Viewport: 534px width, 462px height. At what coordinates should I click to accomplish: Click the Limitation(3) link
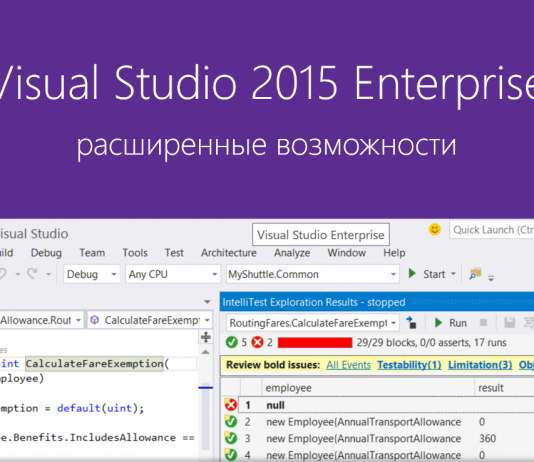pyautogui.click(x=480, y=365)
